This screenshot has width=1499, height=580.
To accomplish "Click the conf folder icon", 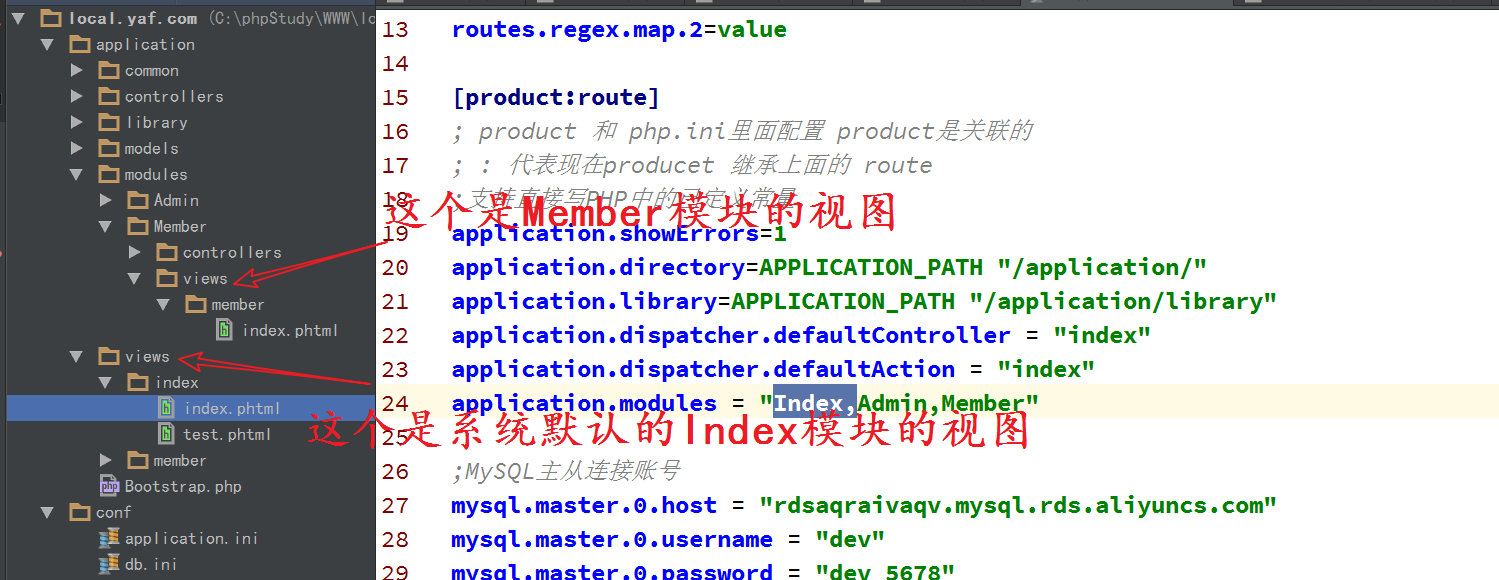I will coord(80,513).
